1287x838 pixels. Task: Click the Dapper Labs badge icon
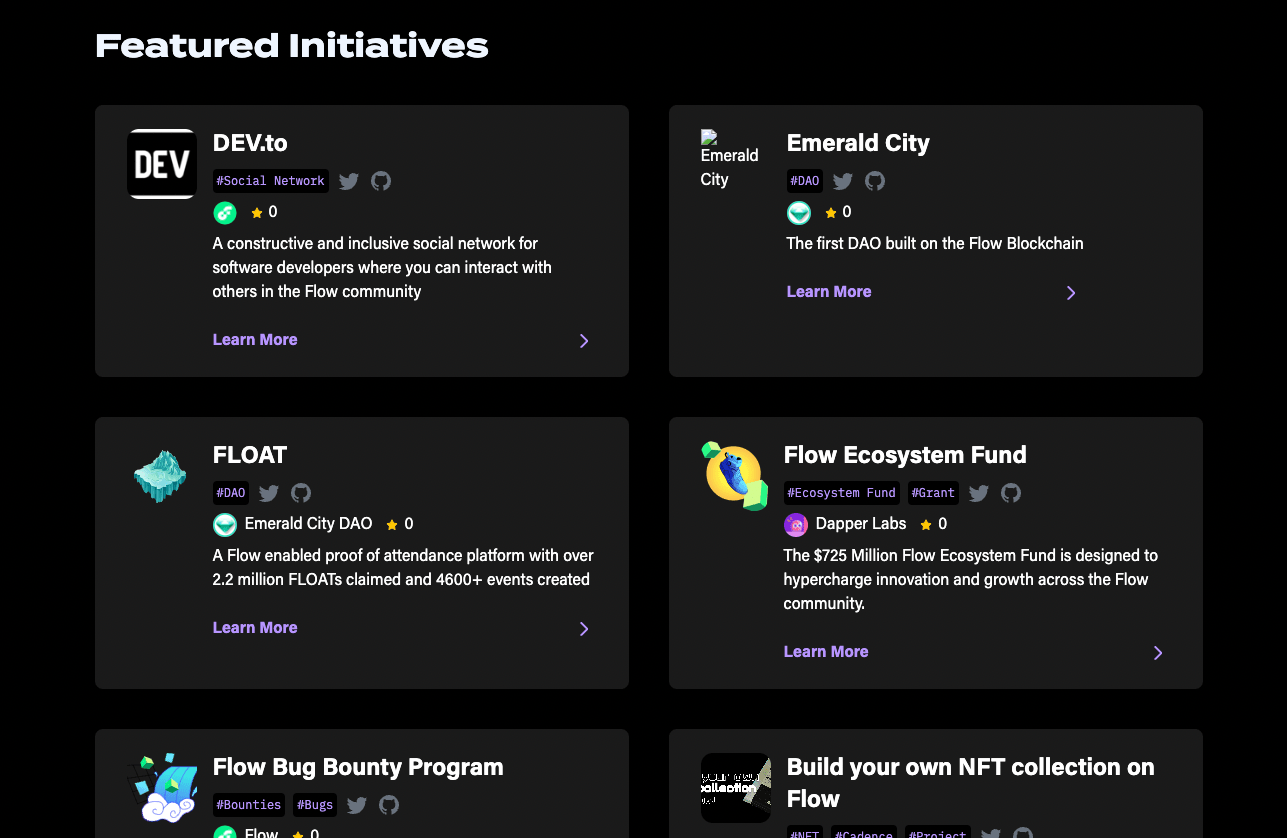pyautogui.click(x=795, y=524)
